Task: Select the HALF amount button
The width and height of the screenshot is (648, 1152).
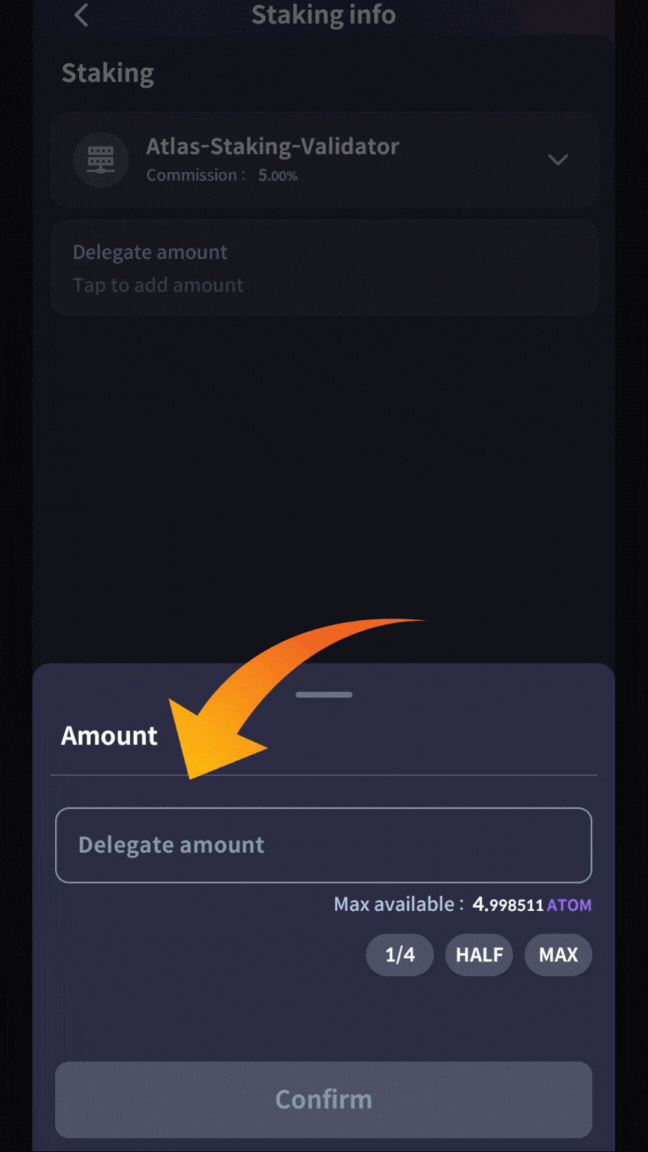Action: point(479,955)
